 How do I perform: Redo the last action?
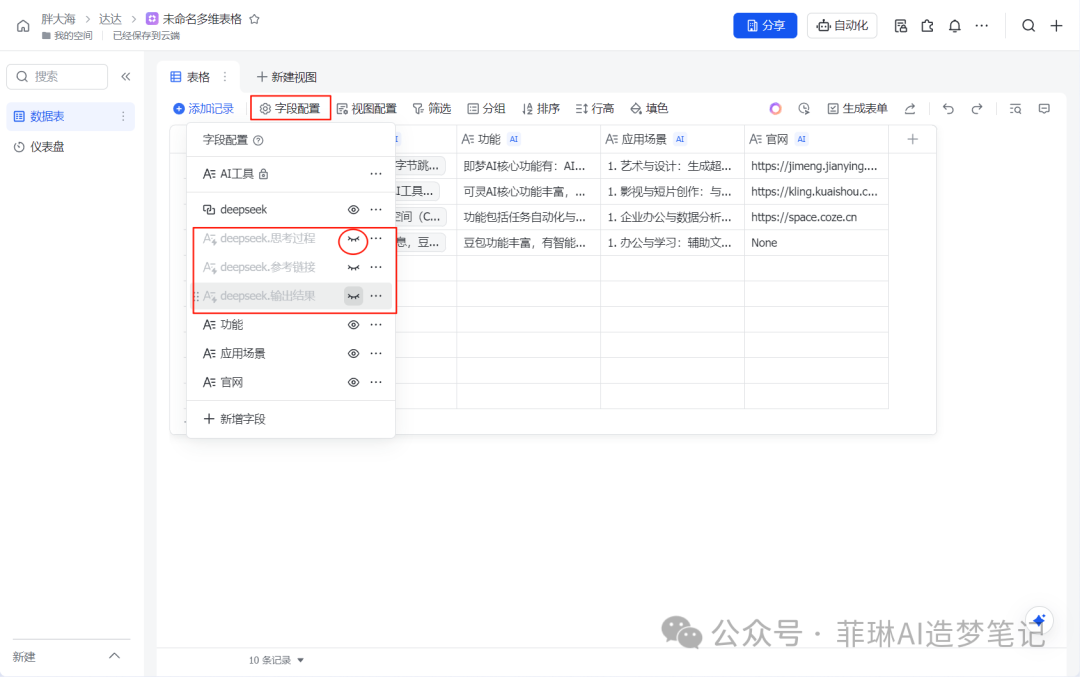[x=977, y=109]
